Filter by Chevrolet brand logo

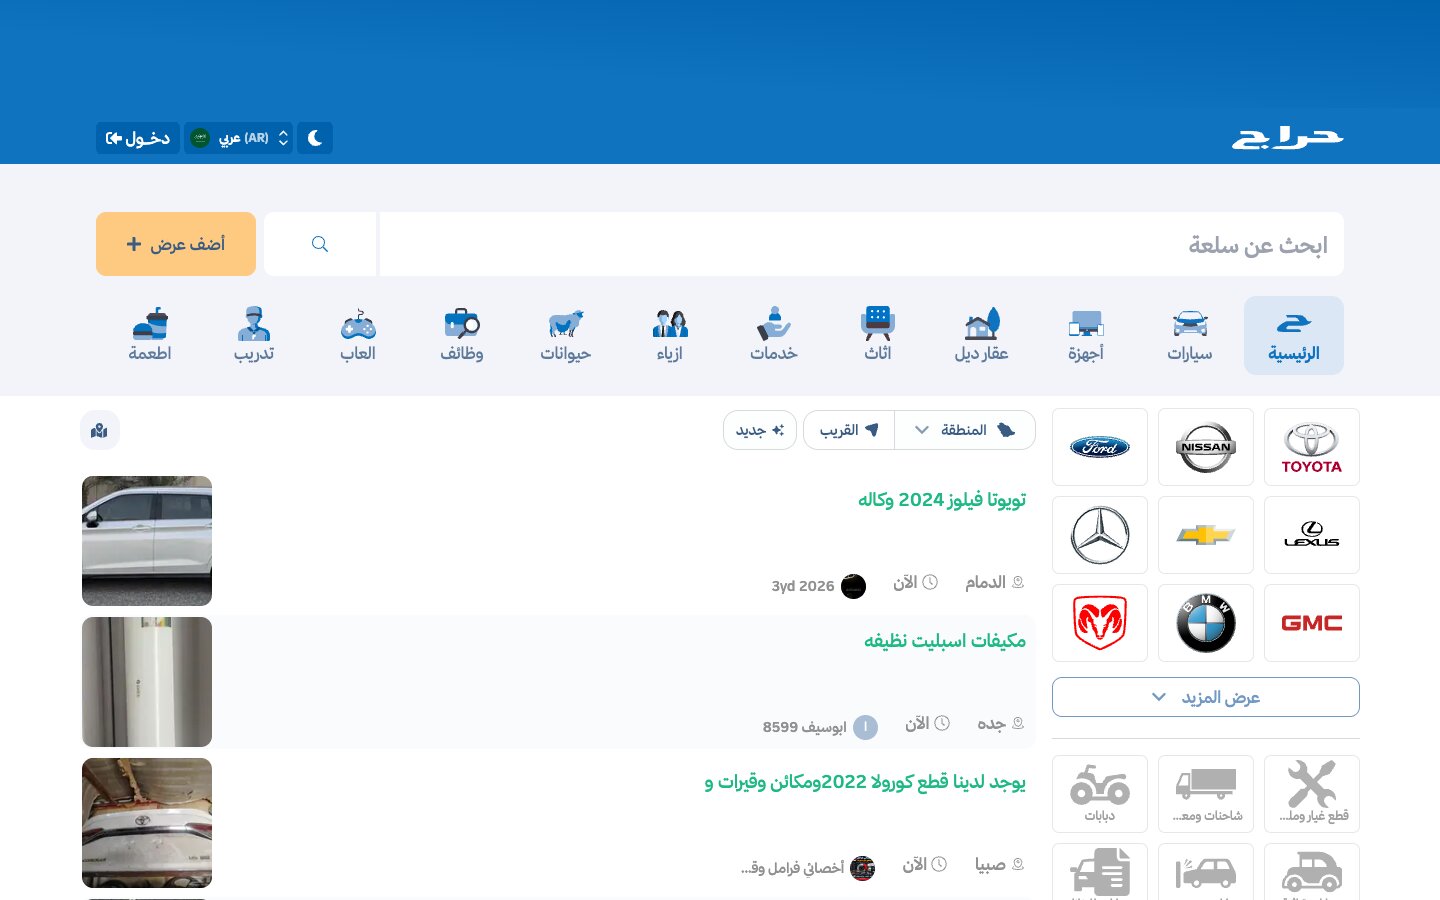pyautogui.click(x=1206, y=535)
